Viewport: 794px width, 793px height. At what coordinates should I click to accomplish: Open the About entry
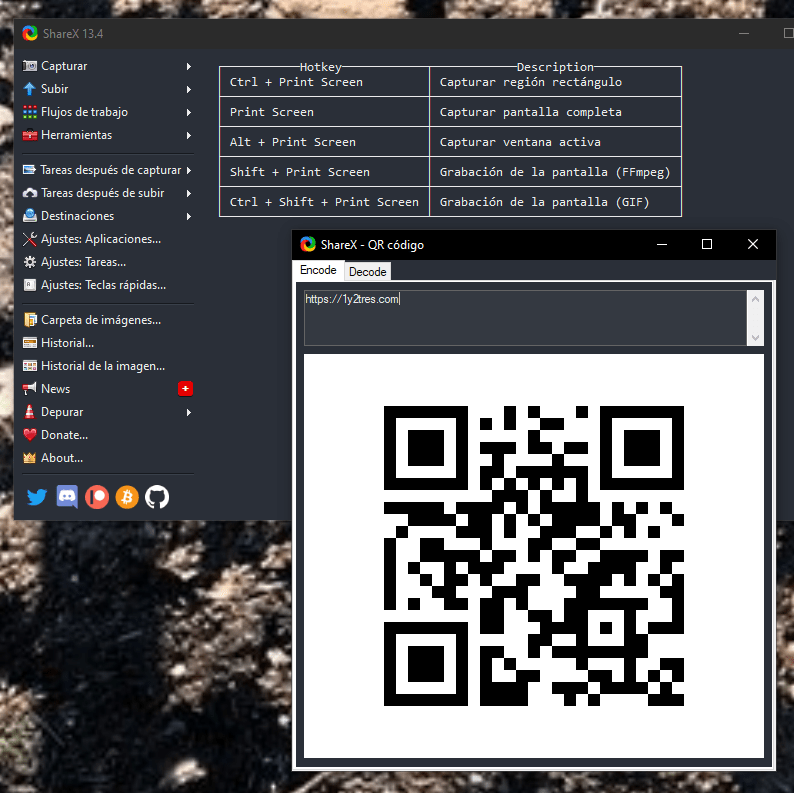(x=61, y=458)
